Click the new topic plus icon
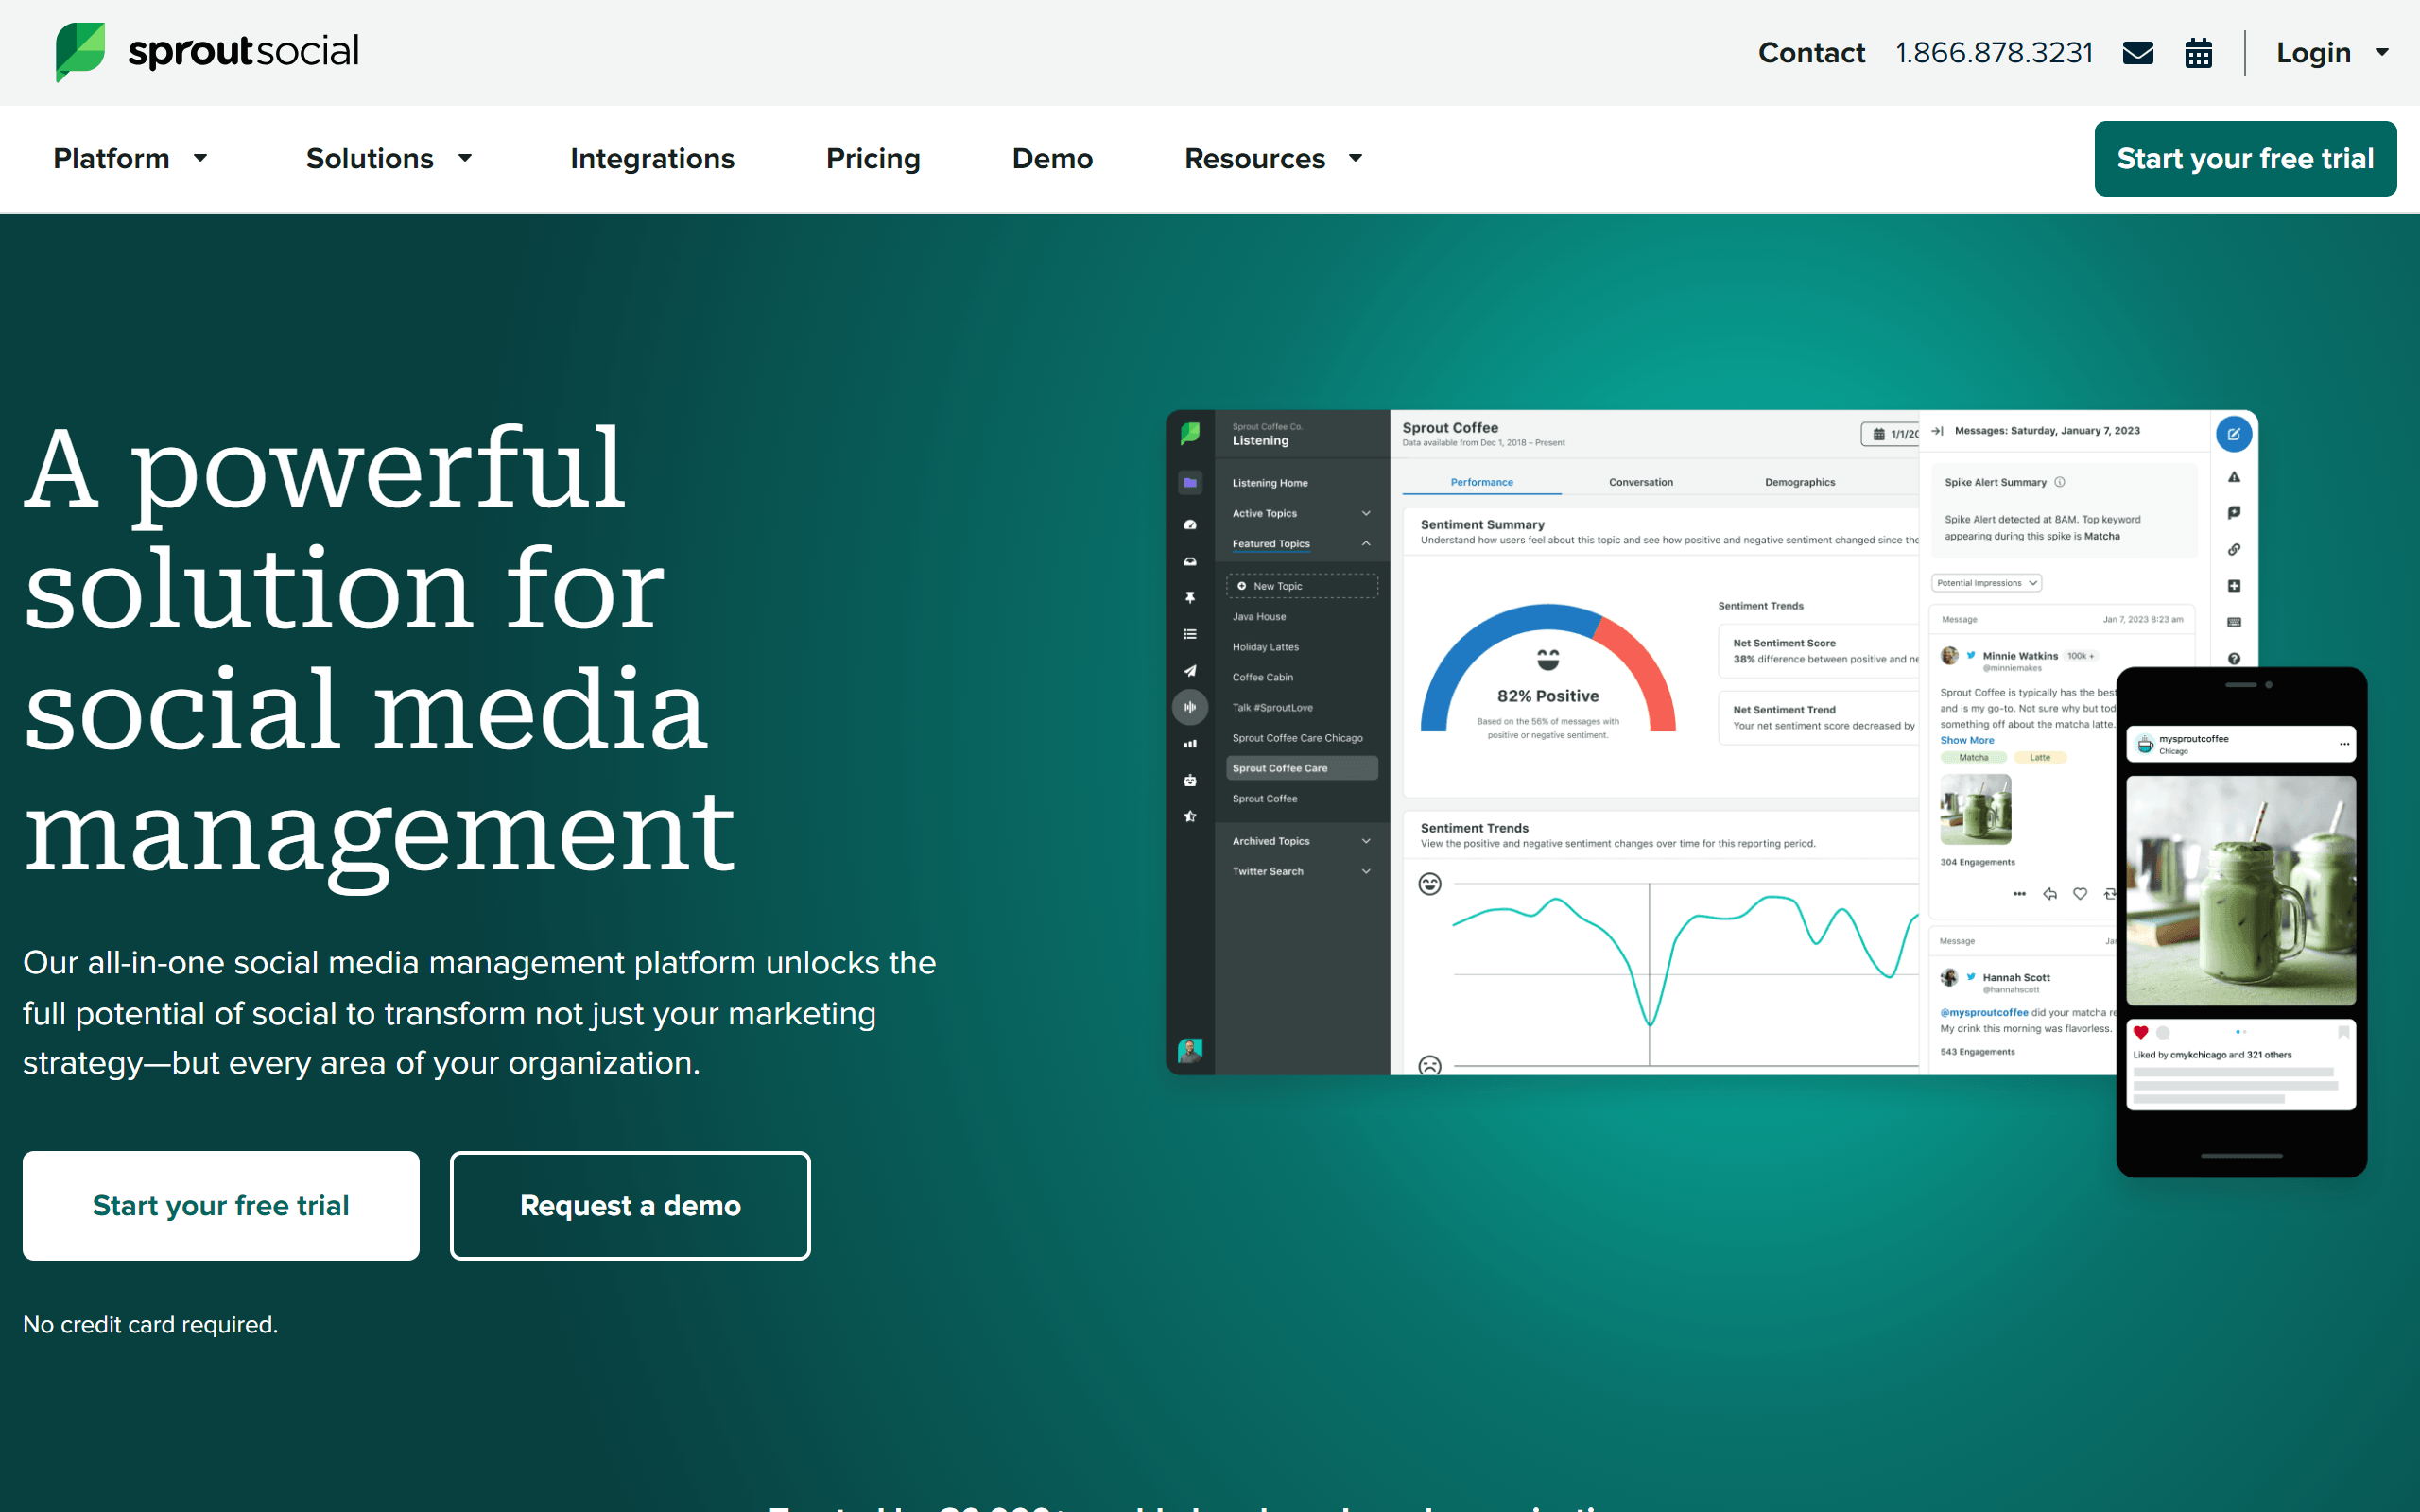 pos(1242,585)
